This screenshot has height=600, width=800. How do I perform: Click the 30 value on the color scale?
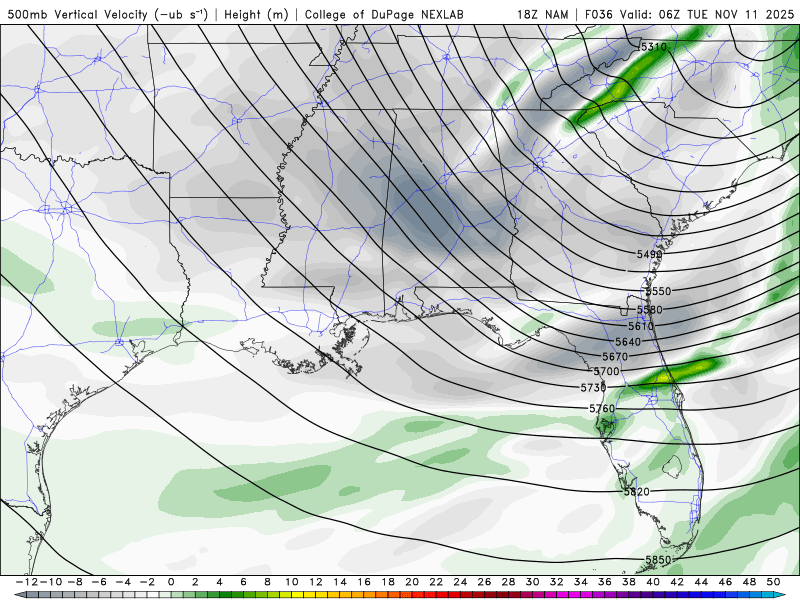point(532,582)
